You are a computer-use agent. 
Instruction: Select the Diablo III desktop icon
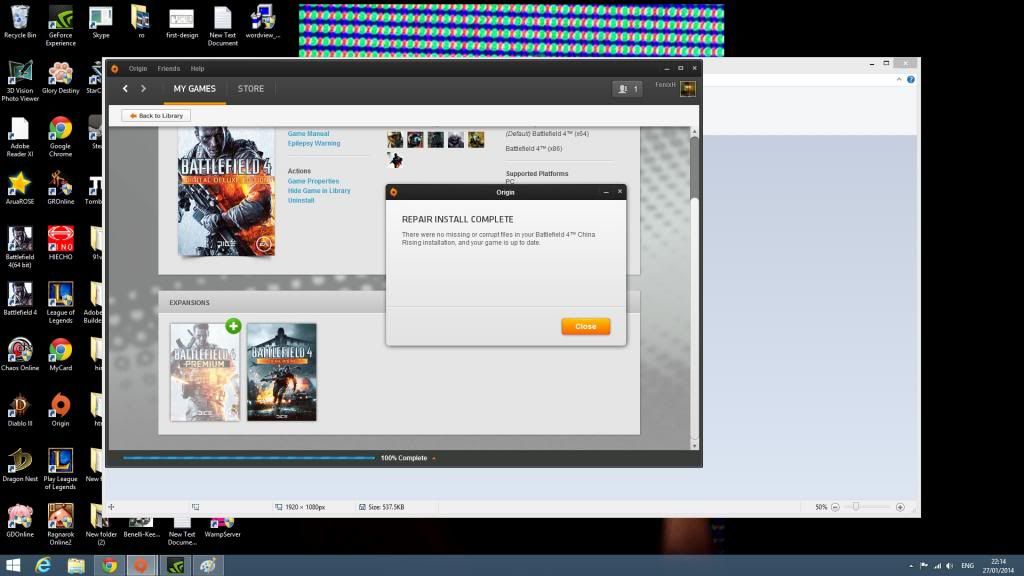(x=20, y=410)
